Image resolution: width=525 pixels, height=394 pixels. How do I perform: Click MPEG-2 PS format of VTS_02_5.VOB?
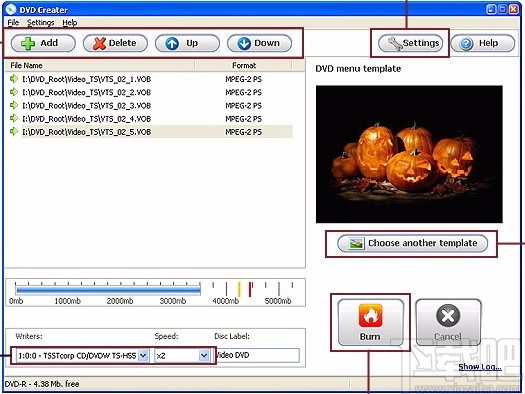243,132
